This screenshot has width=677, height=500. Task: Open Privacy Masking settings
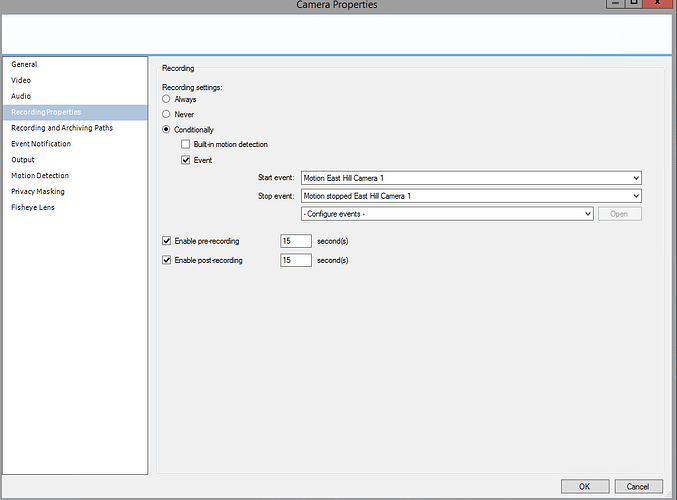coord(38,191)
